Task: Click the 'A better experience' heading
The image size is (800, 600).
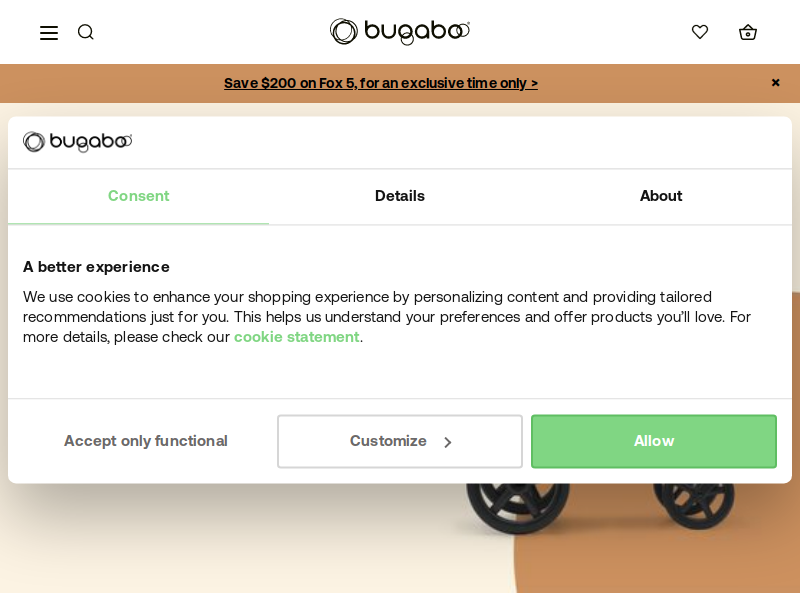Action: (x=96, y=267)
